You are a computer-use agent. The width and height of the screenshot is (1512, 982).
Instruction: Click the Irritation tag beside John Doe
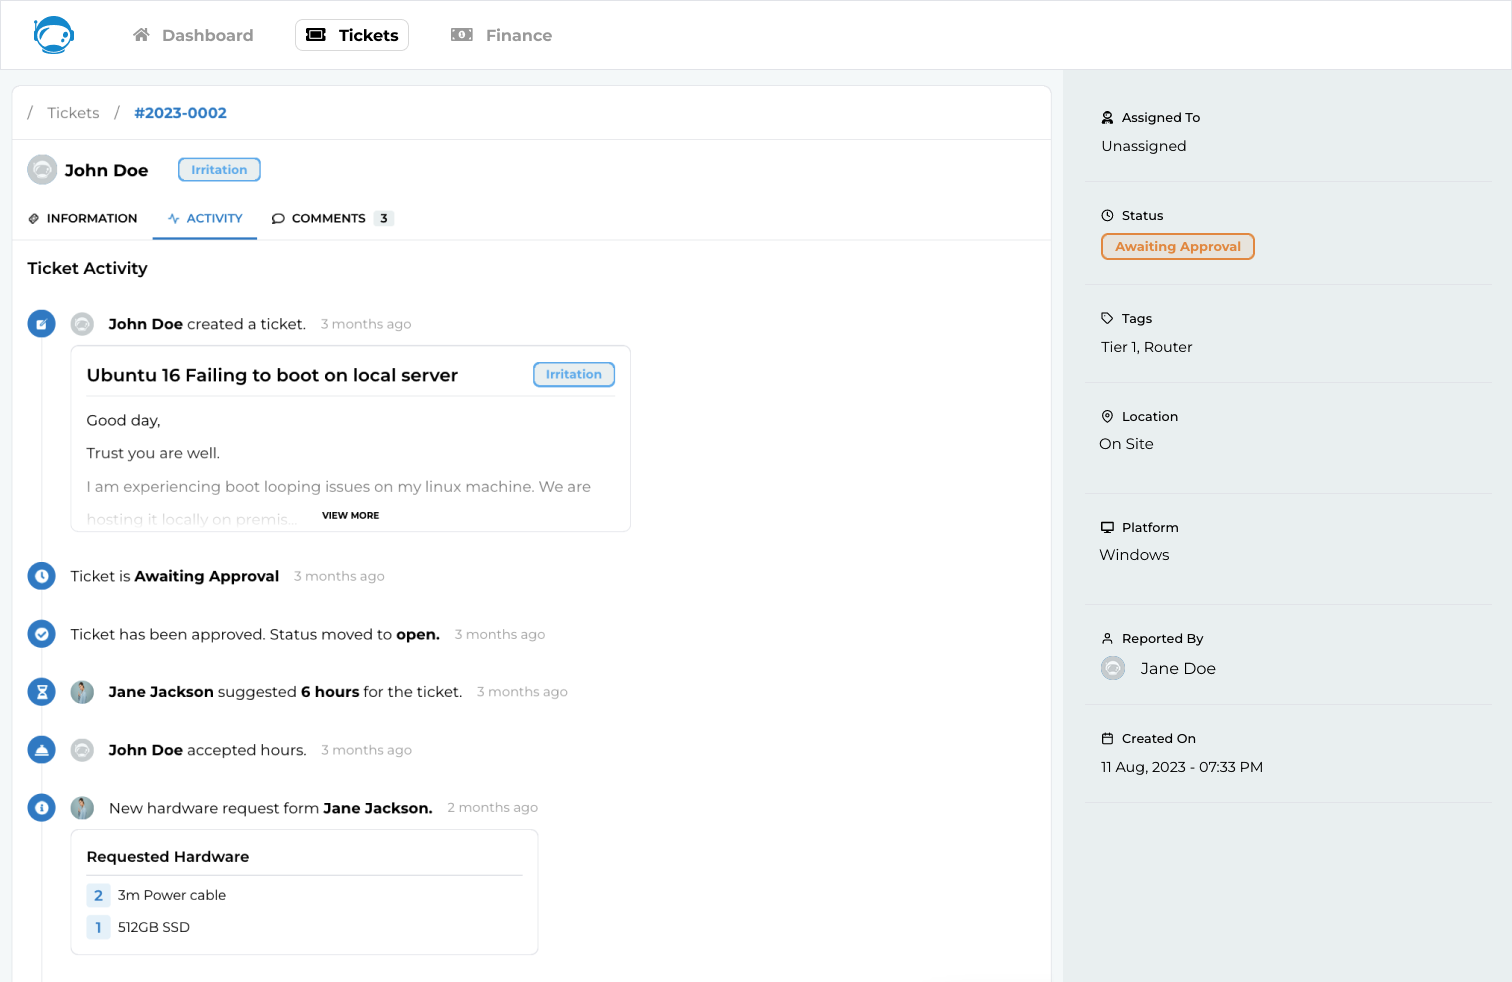click(x=219, y=170)
